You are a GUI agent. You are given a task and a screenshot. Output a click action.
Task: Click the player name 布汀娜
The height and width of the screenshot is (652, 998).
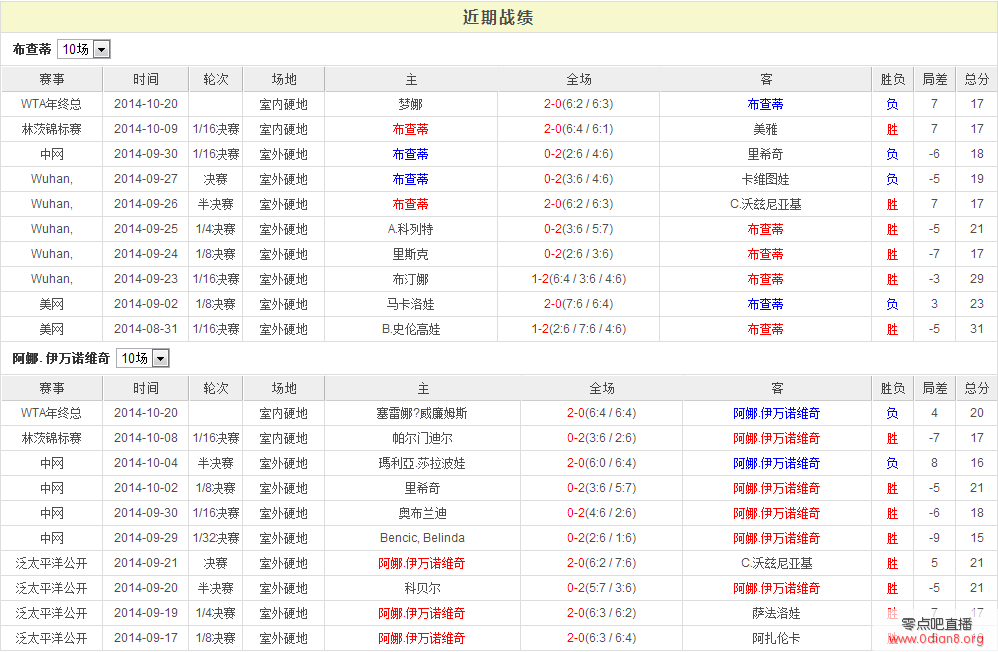pyautogui.click(x=411, y=280)
